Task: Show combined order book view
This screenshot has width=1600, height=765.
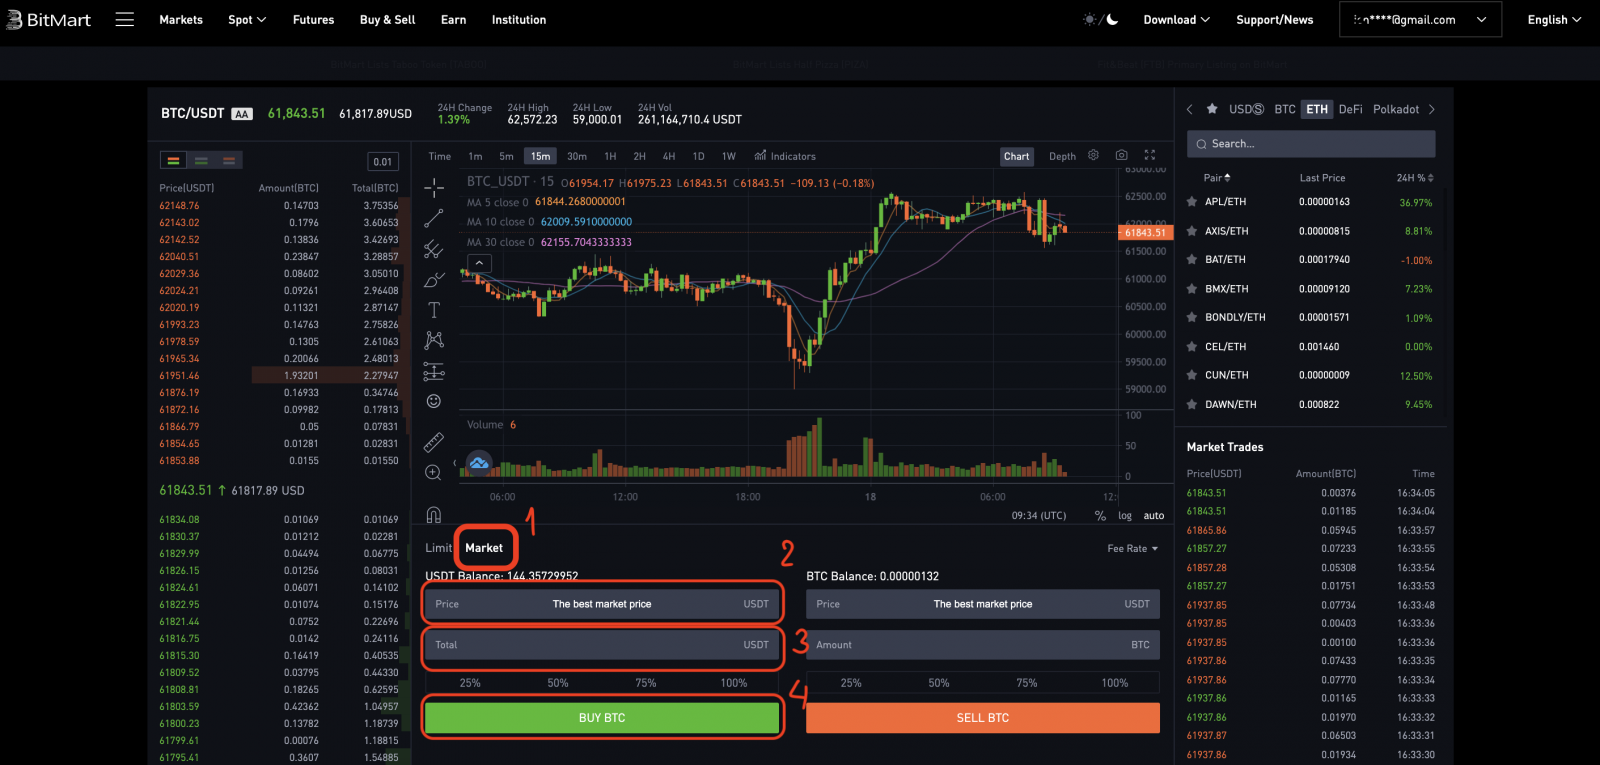Action: [173, 160]
